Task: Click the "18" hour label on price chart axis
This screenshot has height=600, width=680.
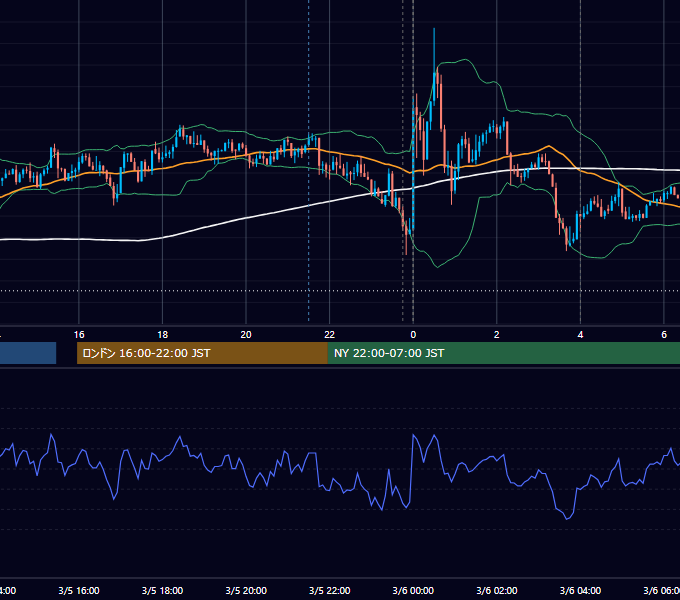Action: click(x=163, y=335)
